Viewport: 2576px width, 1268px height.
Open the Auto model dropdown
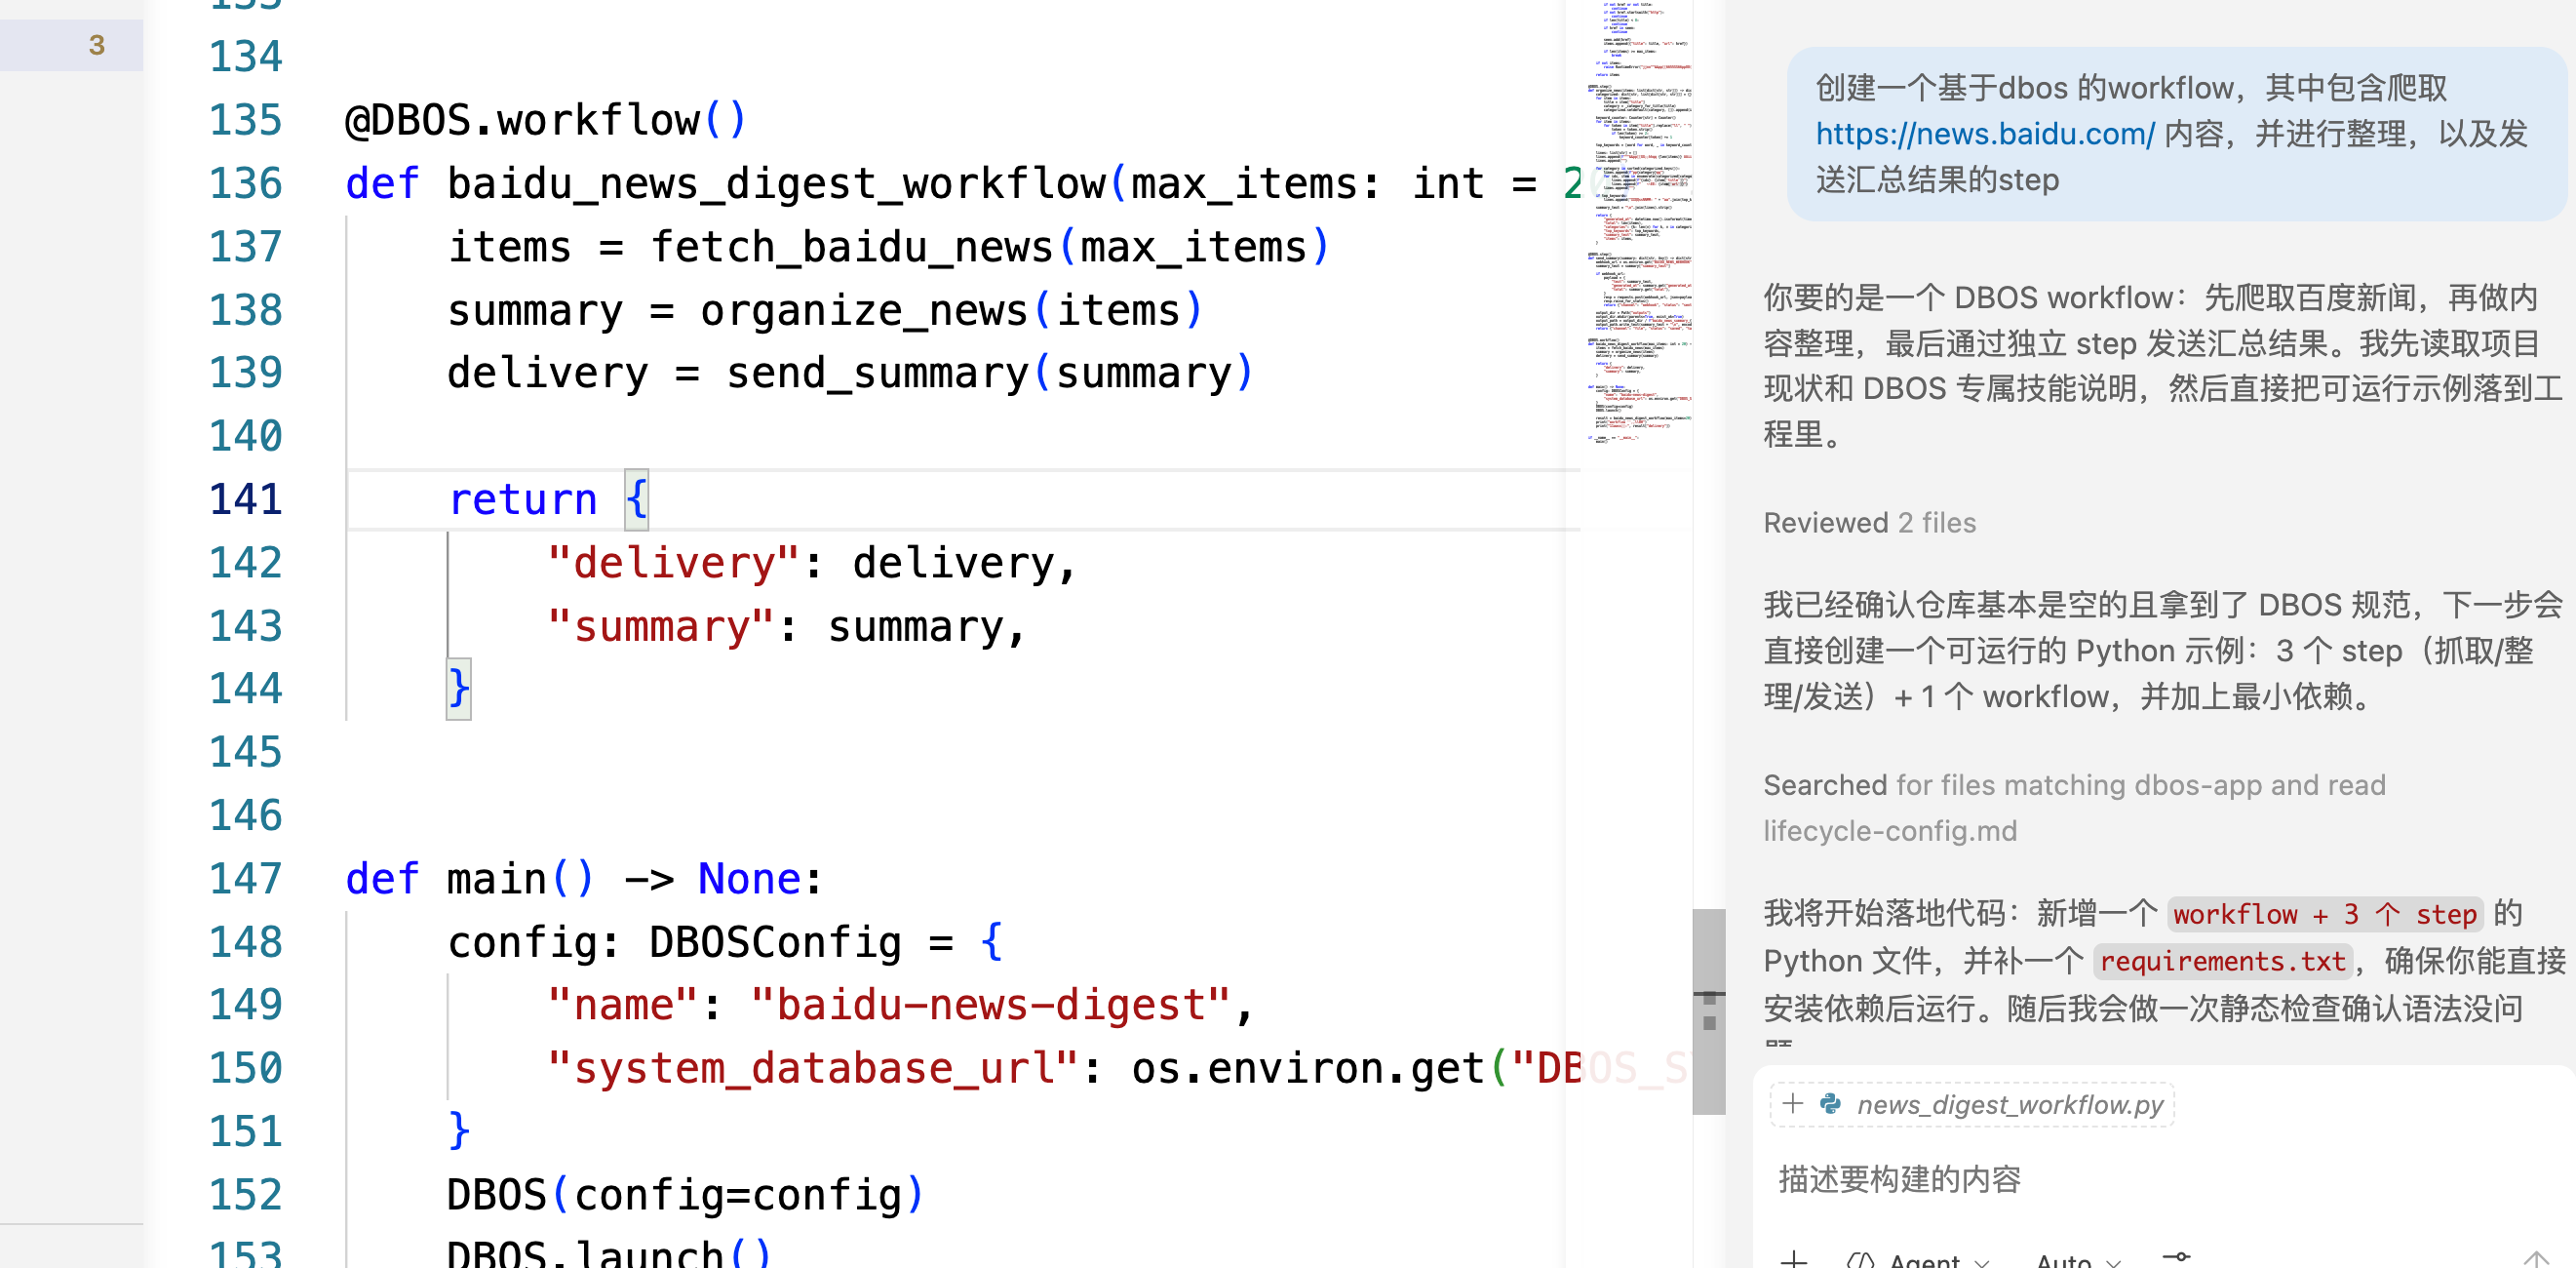click(2078, 1261)
